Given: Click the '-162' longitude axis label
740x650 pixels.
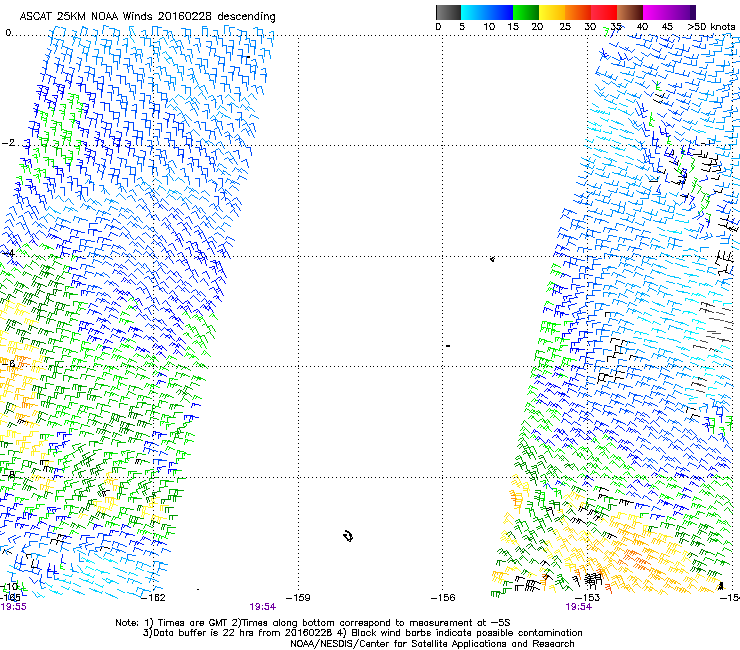Looking at the screenshot, I should [x=153, y=598].
